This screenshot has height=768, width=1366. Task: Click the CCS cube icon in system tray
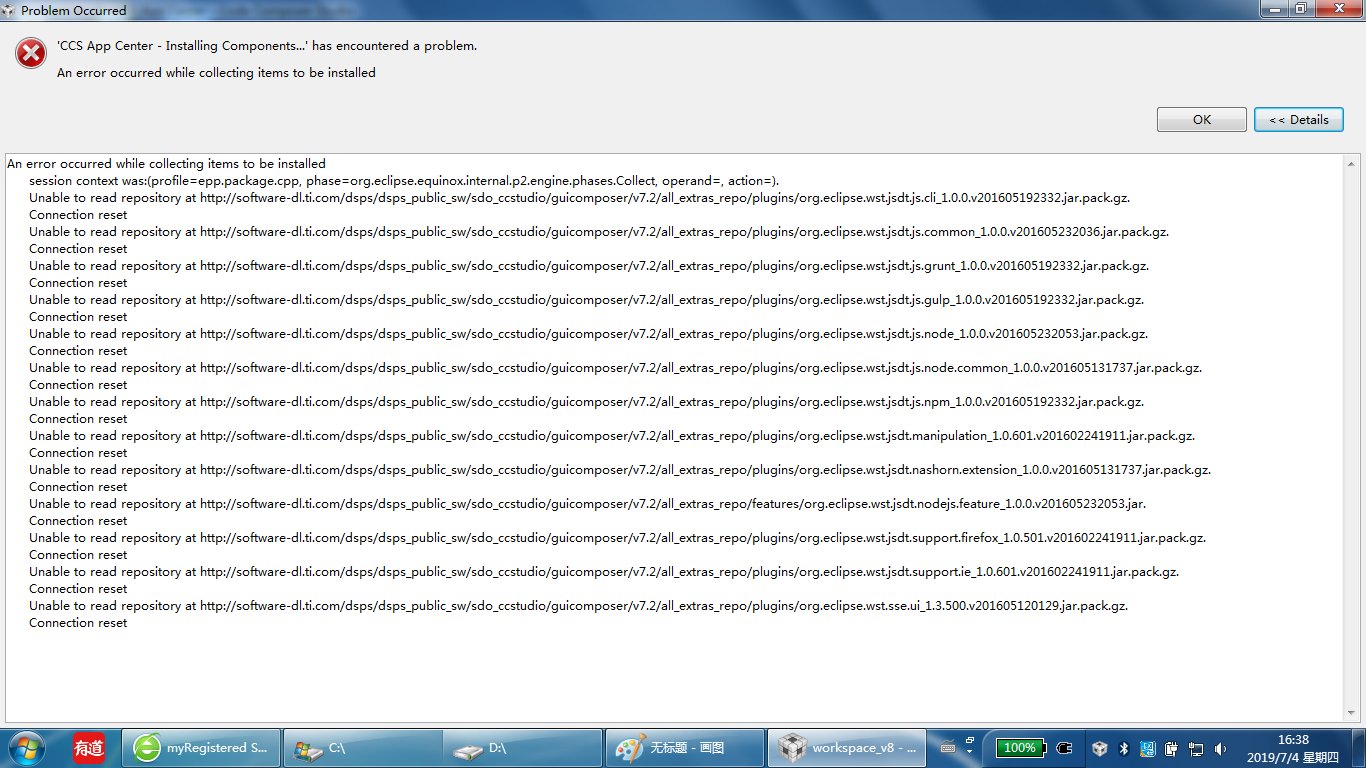tap(1100, 748)
